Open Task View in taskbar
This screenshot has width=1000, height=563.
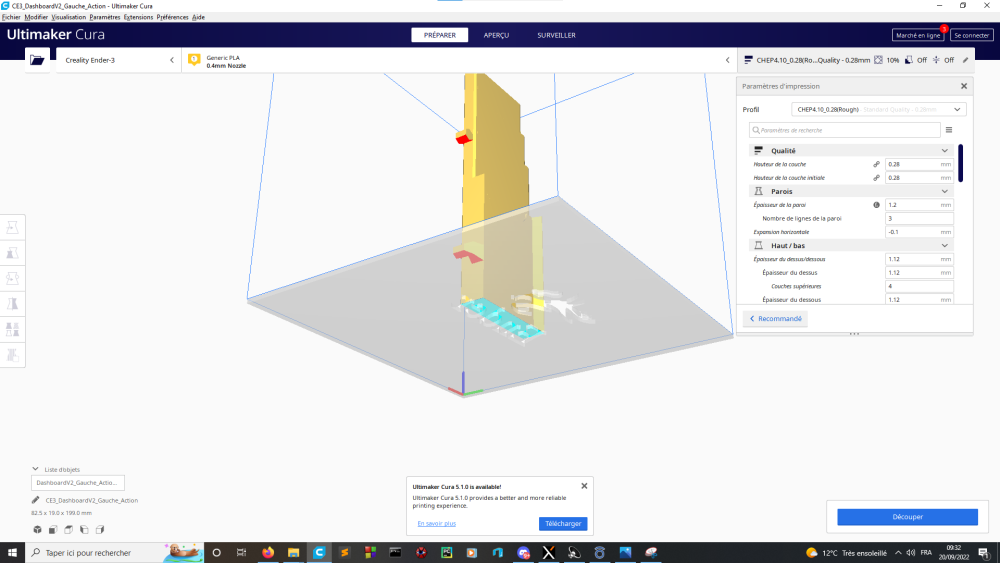[241, 552]
